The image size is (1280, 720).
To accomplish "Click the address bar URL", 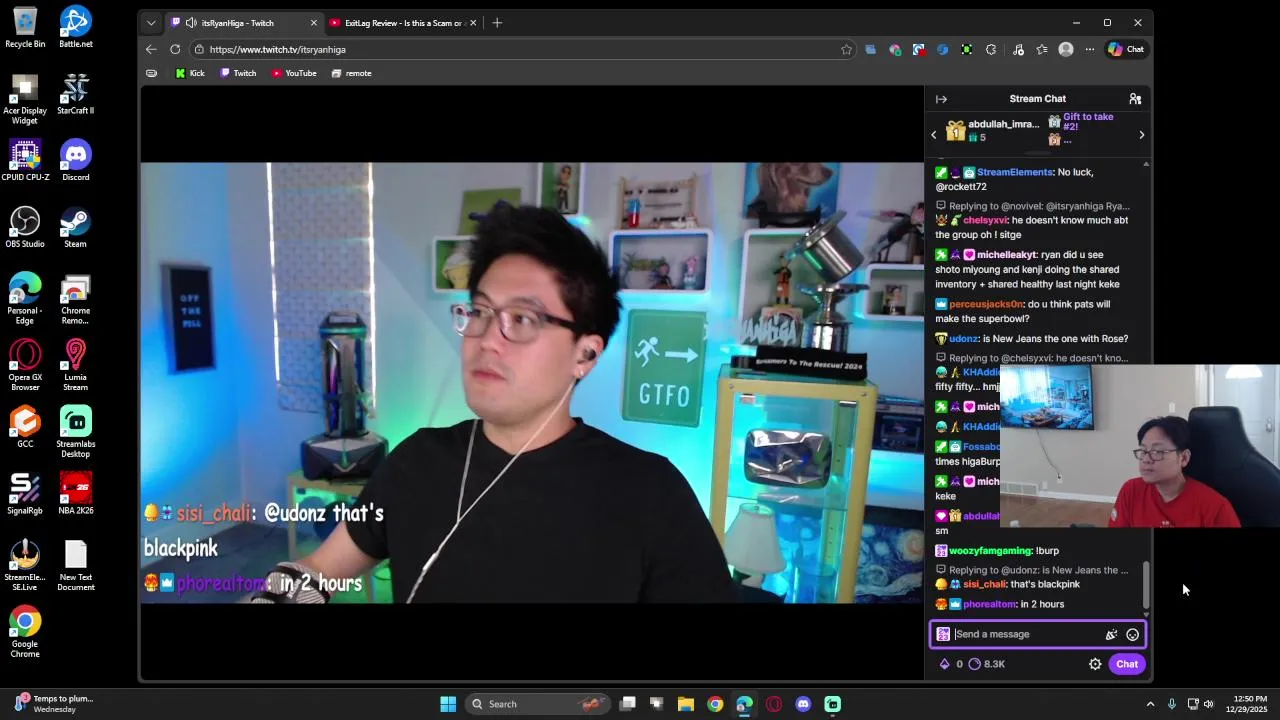I will click(278, 49).
